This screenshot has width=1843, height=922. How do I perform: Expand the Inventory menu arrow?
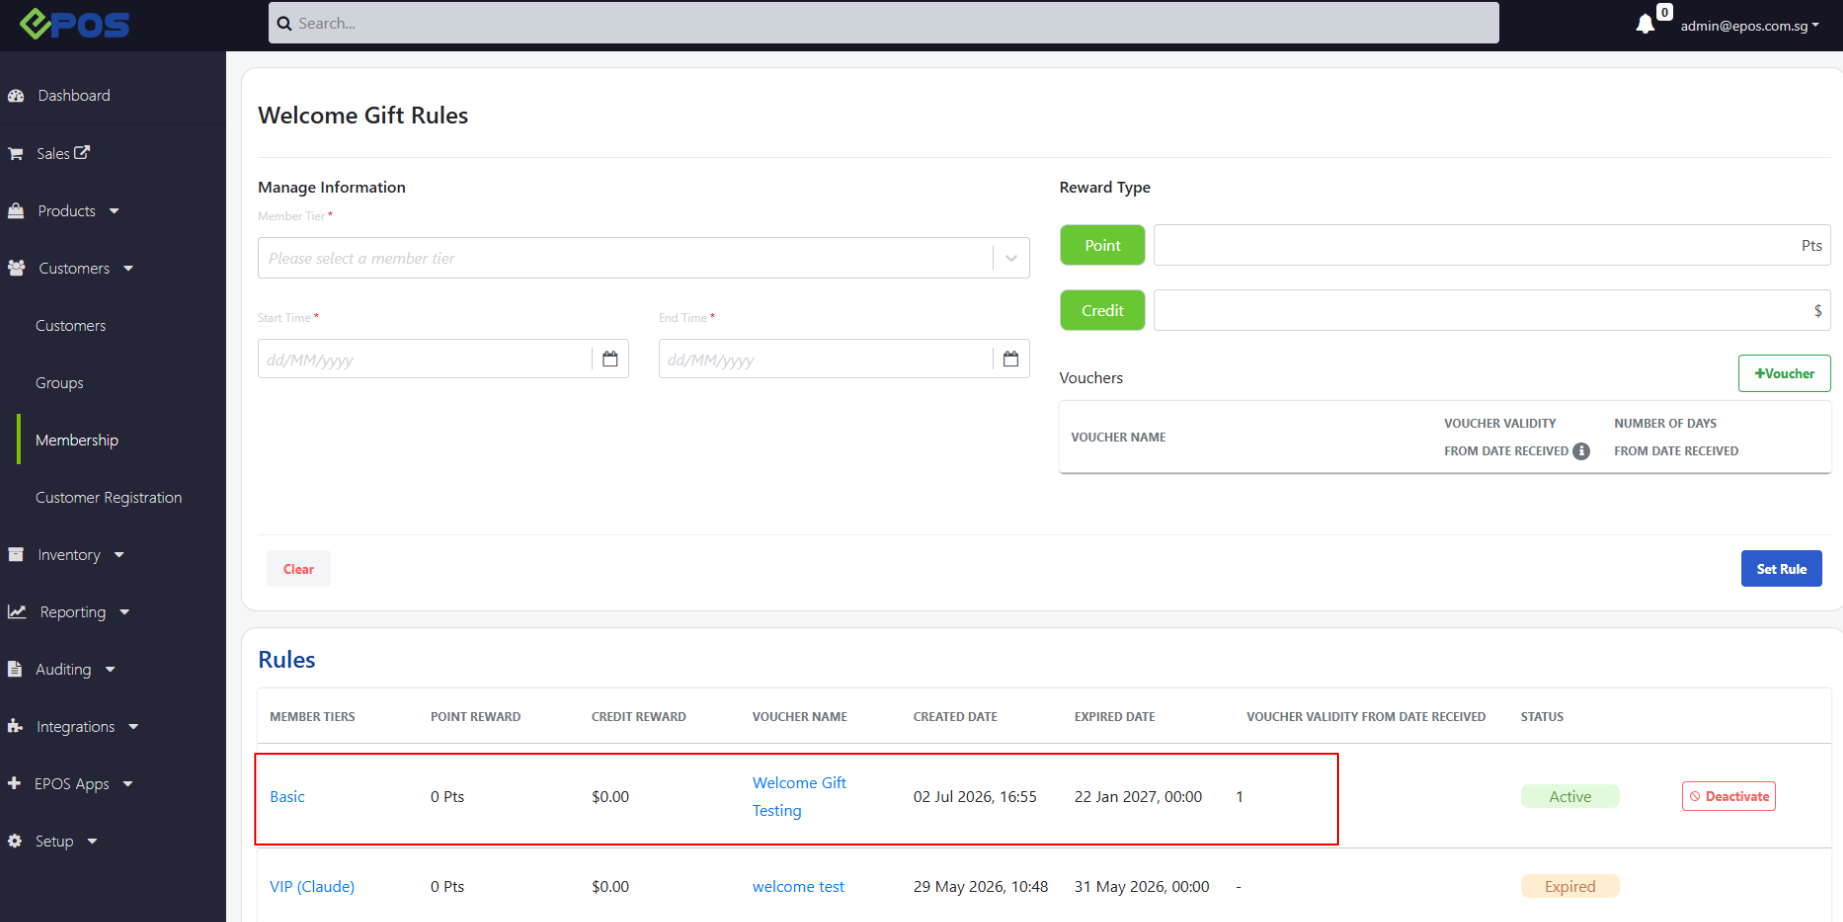119,554
